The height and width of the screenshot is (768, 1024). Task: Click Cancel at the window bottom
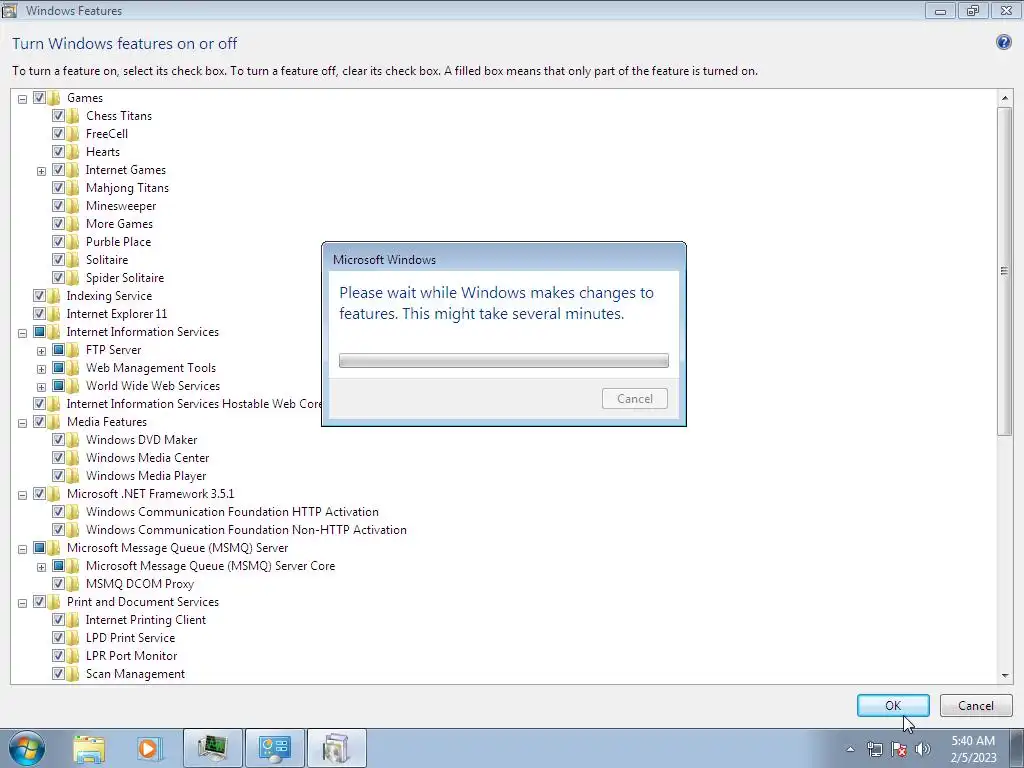pyautogui.click(x=976, y=705)
